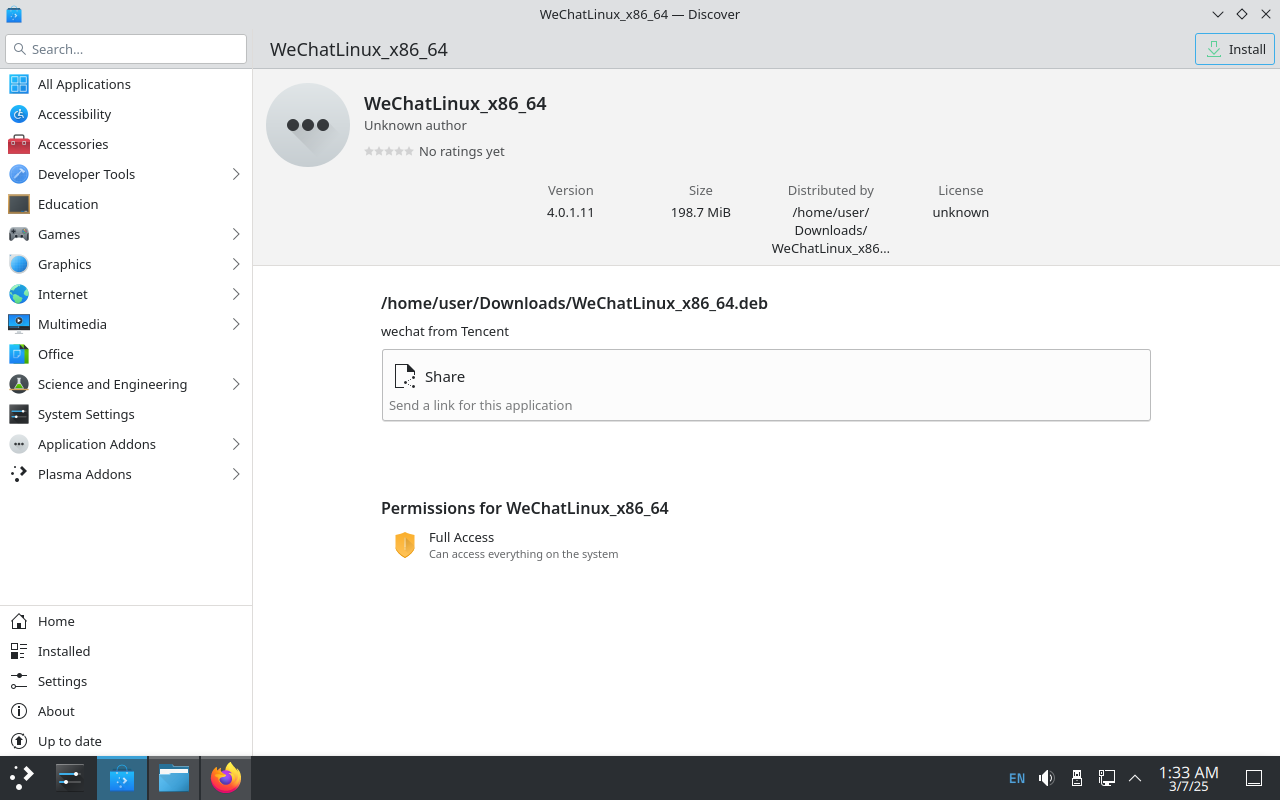Click the Internet globe icon
1280x800 pixels.
pyautogui.click(x=19, y=294)
